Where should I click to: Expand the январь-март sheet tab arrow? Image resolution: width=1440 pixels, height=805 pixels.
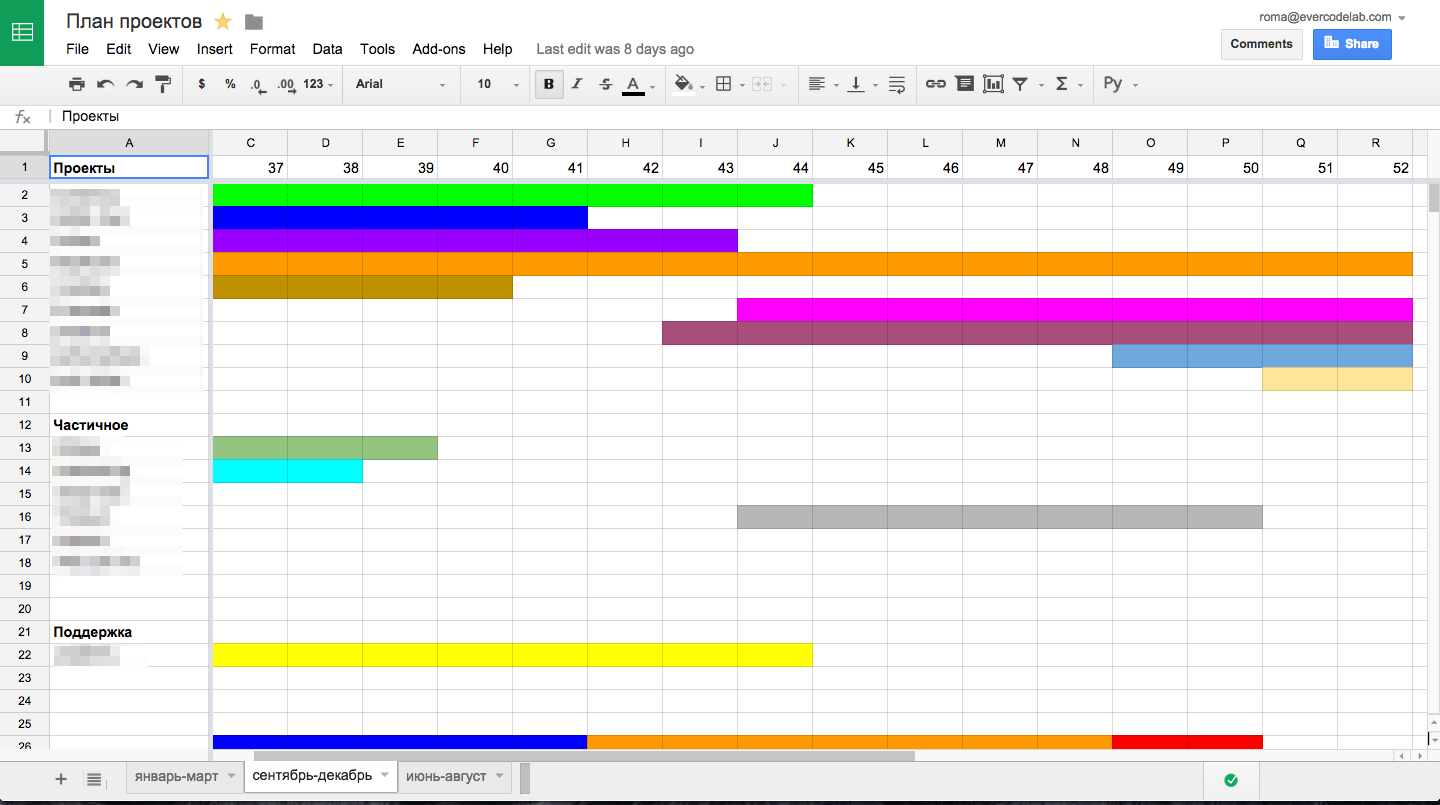232,776
